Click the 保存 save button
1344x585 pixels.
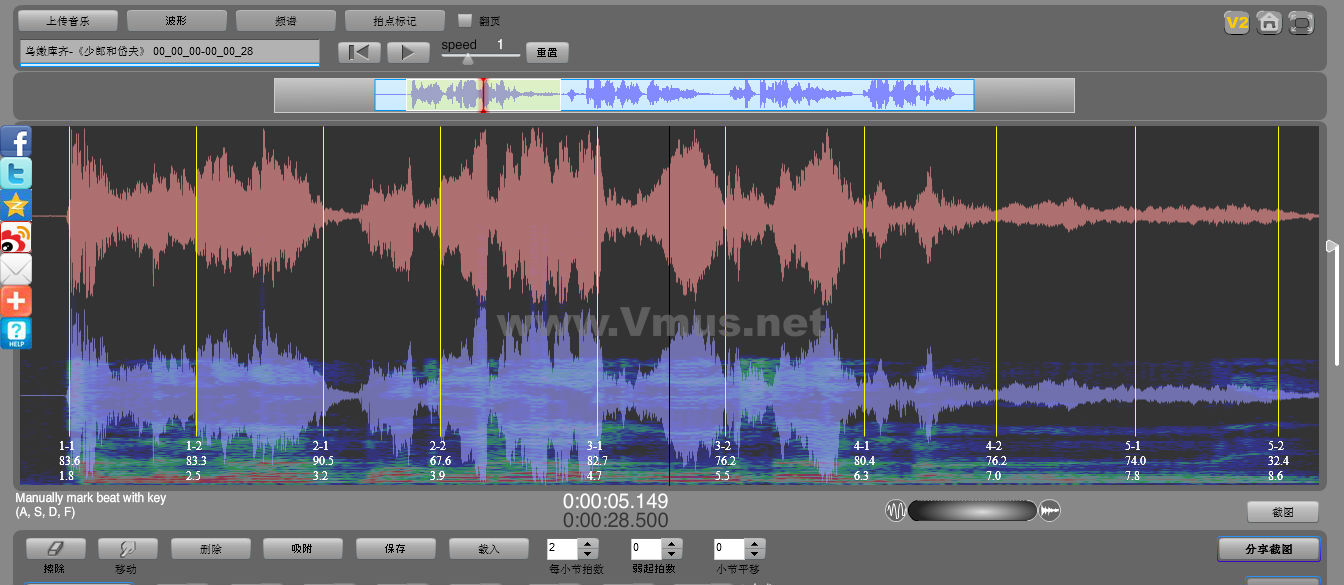pos(395,548)
